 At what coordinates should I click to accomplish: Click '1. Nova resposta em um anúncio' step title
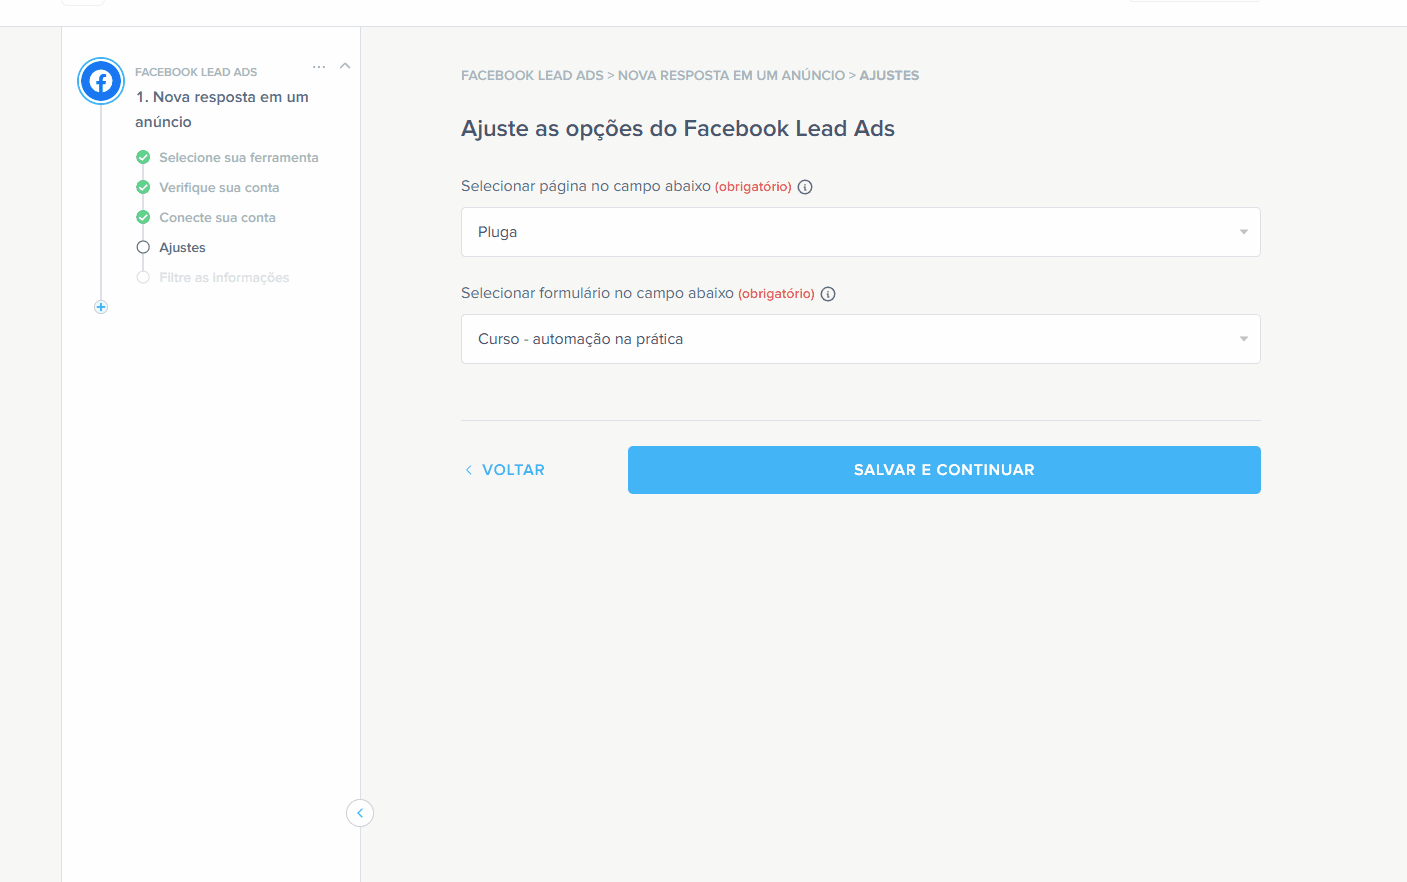222,109
